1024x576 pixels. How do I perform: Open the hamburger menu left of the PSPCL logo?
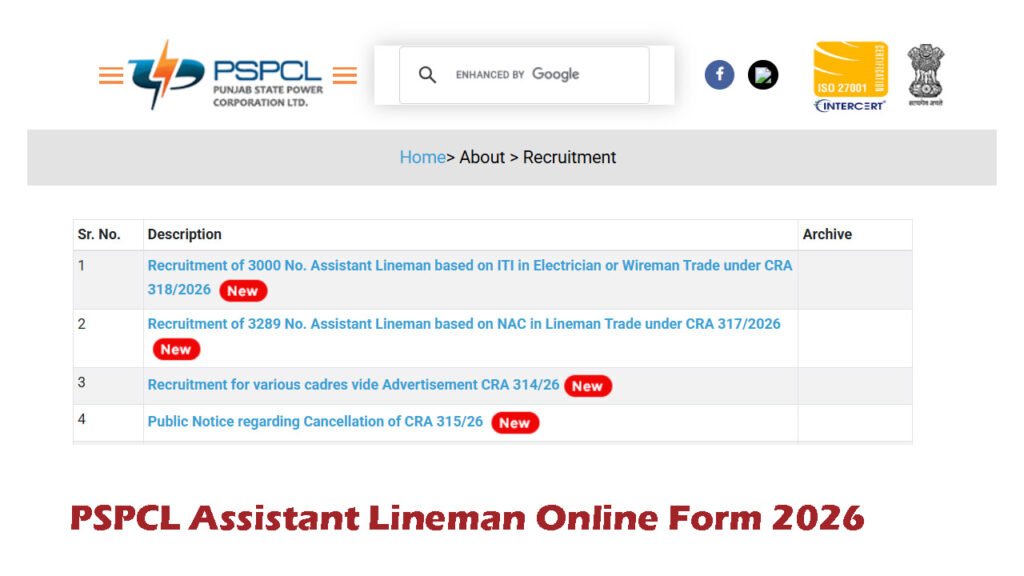[x=111, y=76]
